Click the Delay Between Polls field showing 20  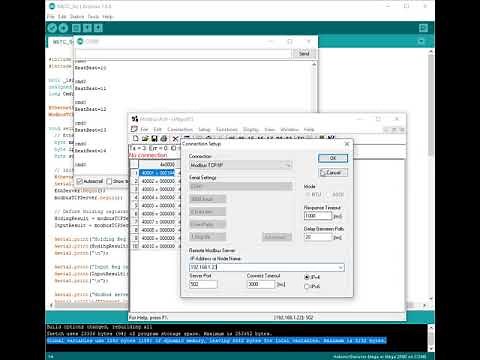[x=318, y=237]
